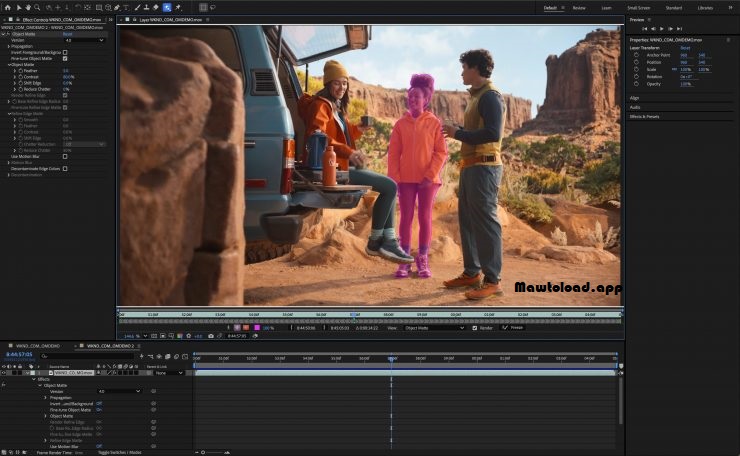
Task: Select the Eraser tool
Action: pyautogui.click(x=156, y=8)
